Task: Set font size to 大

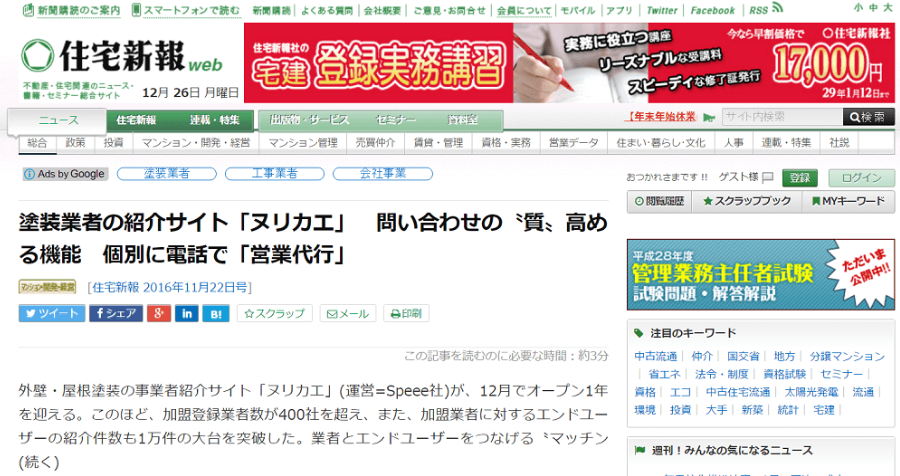Action: tap(887, 8)
